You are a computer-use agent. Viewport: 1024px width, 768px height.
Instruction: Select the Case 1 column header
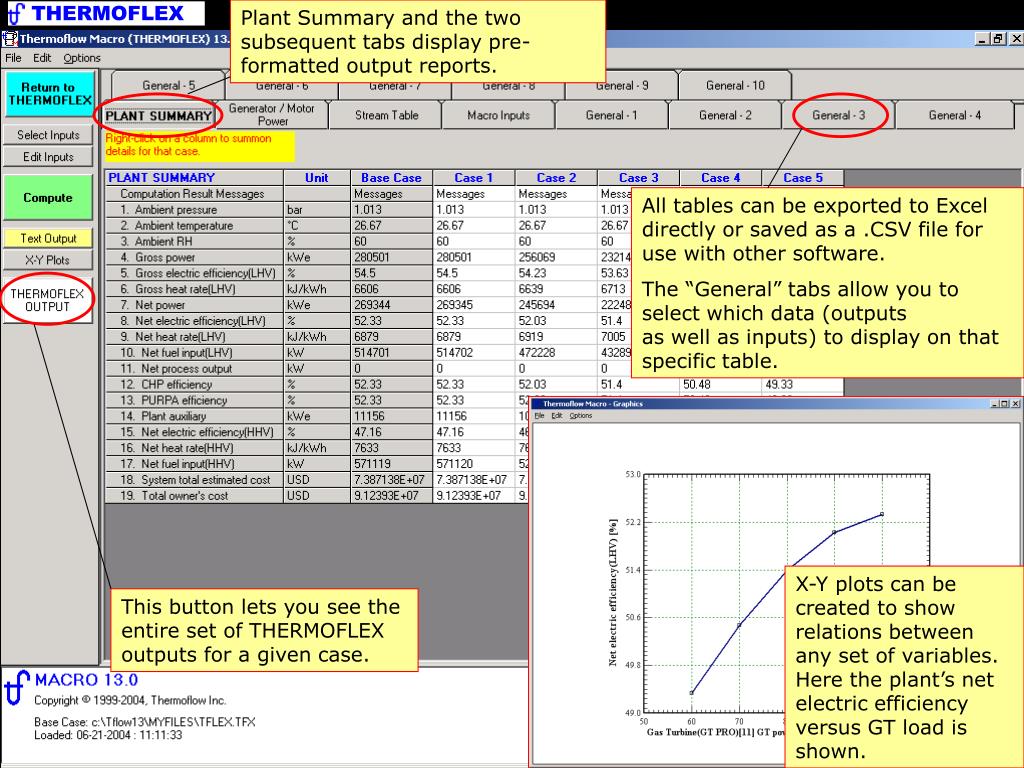click(473, 178)
